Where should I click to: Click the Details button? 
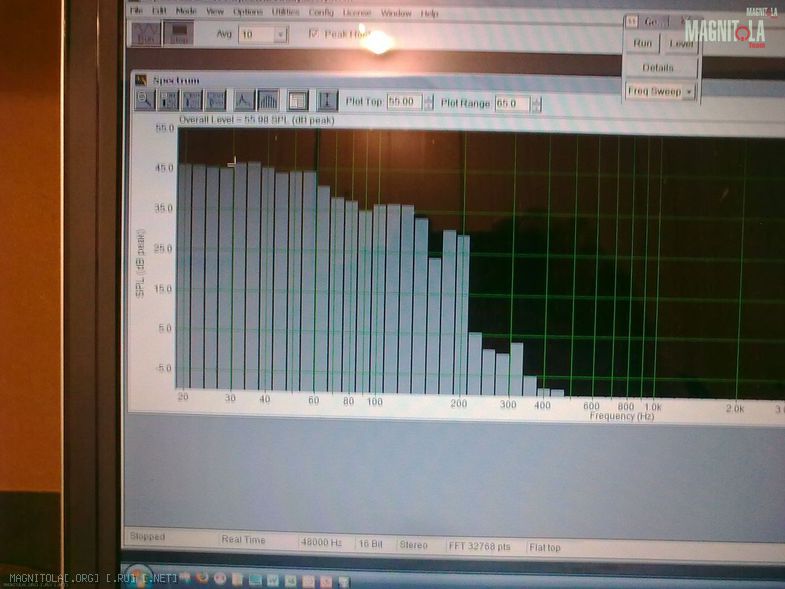(658, 68)
